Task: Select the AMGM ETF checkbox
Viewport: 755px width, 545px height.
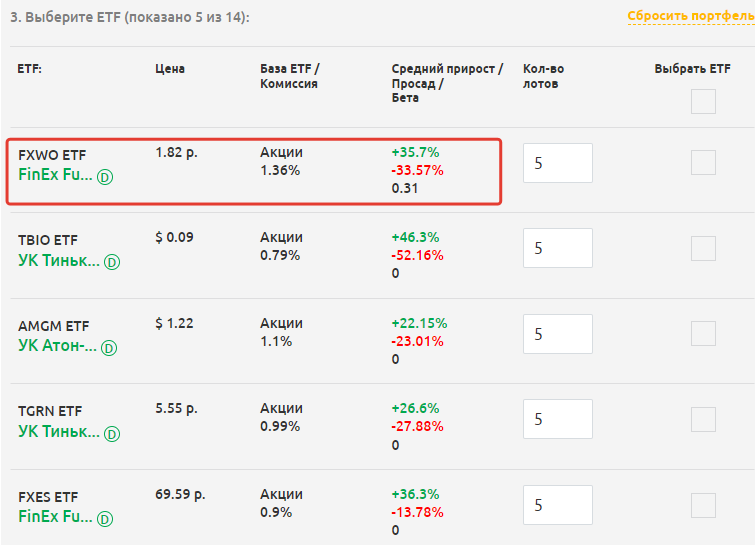Action: [x=703, y=334]
